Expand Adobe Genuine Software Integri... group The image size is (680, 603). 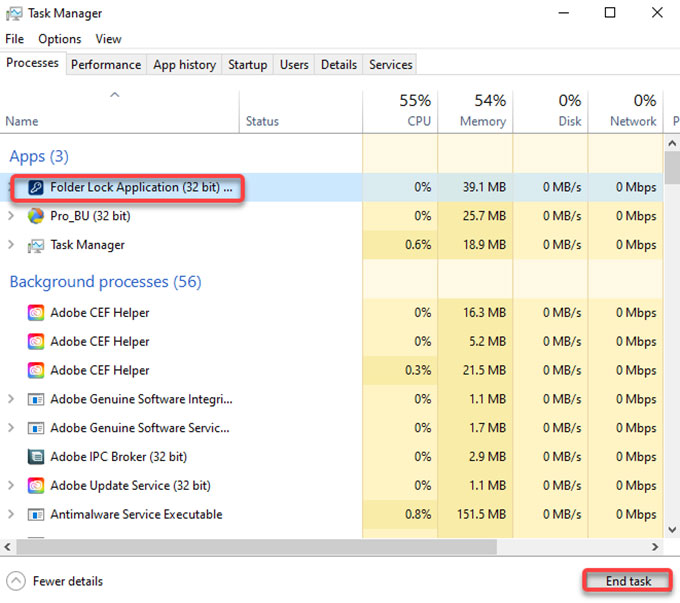point(11,399)
